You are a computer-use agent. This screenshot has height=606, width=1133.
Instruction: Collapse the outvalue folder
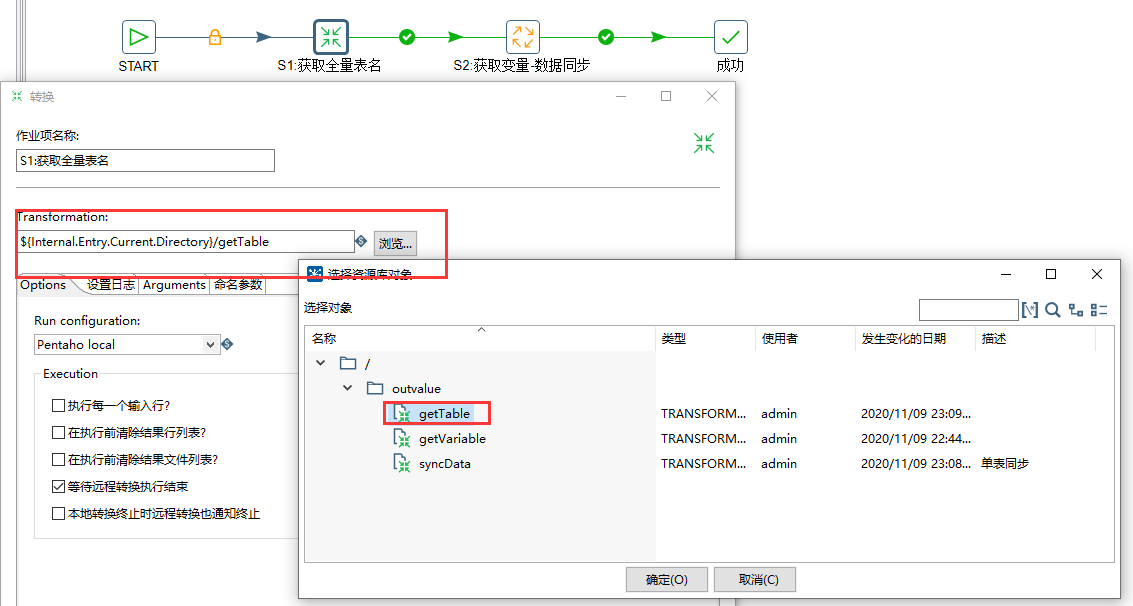click(x=348, y=388)
